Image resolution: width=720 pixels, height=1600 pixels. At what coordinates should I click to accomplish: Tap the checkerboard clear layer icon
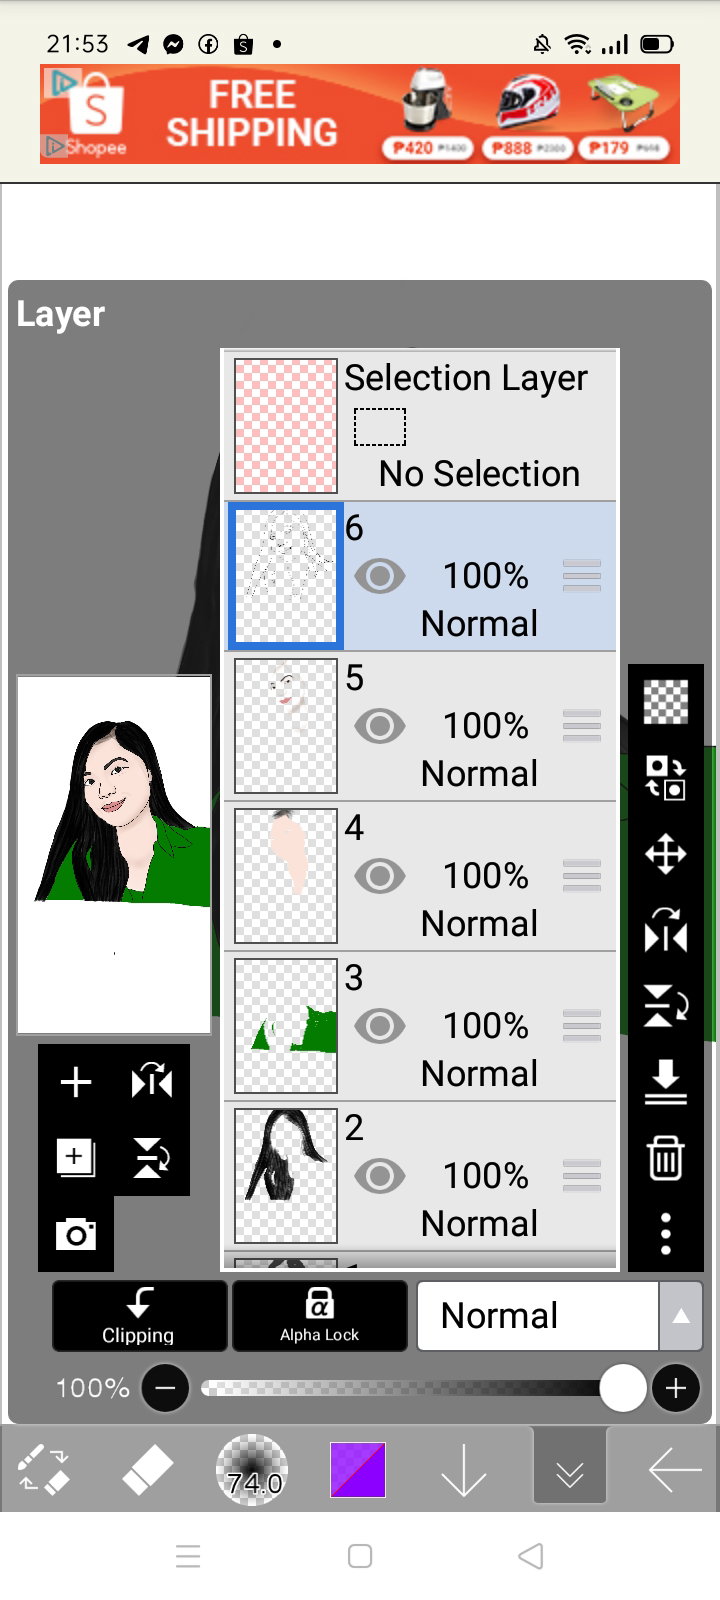666,702
